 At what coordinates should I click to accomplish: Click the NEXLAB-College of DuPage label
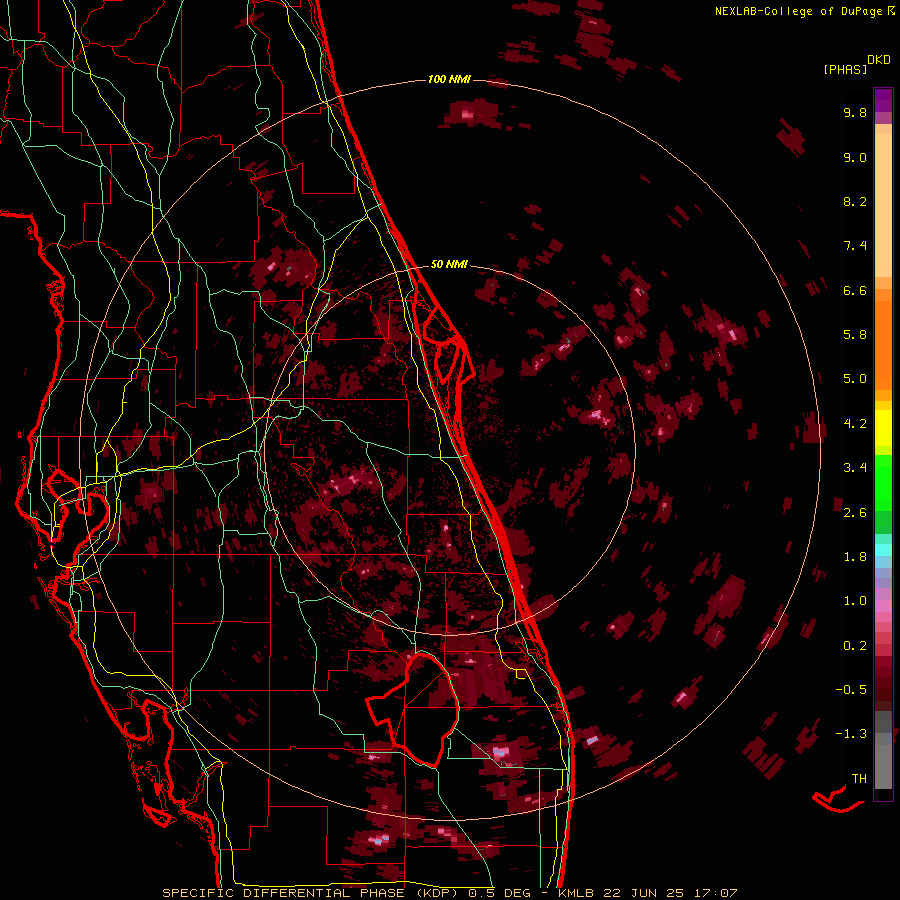(x=799, y=11)
